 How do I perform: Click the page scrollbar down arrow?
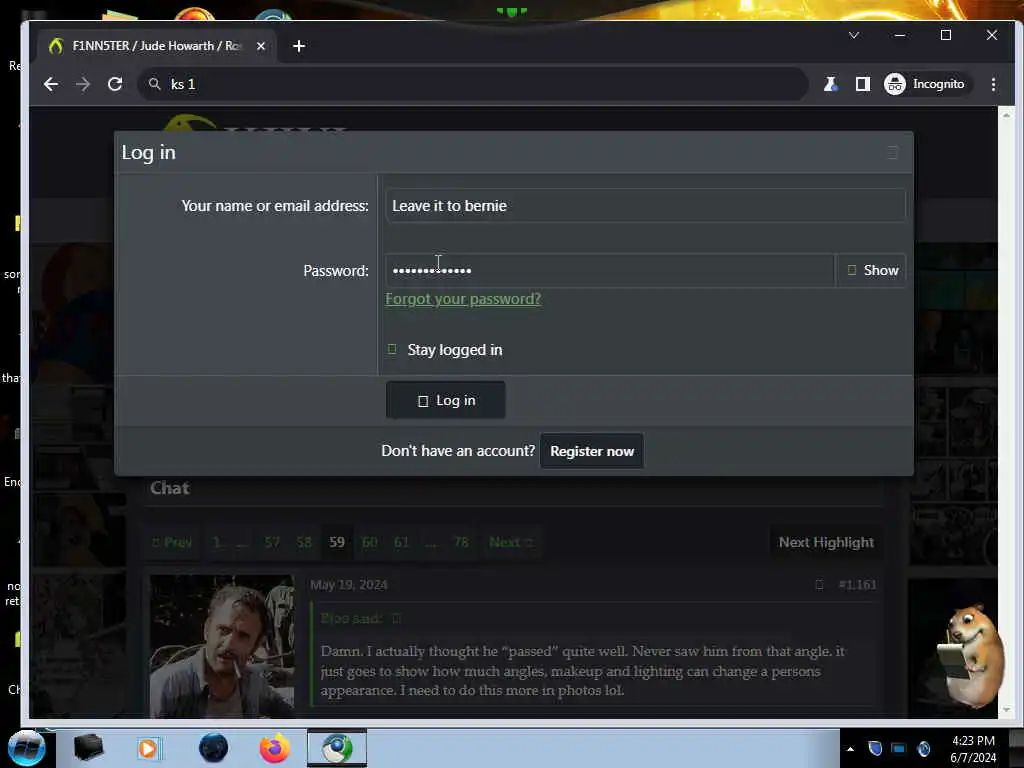[1006, 709]
